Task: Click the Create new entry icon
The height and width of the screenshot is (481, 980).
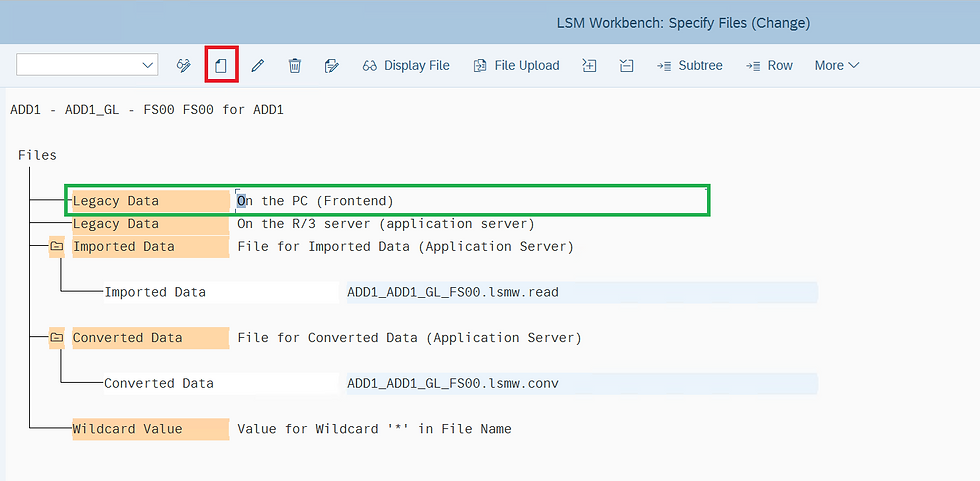Action: click(221, 65)
